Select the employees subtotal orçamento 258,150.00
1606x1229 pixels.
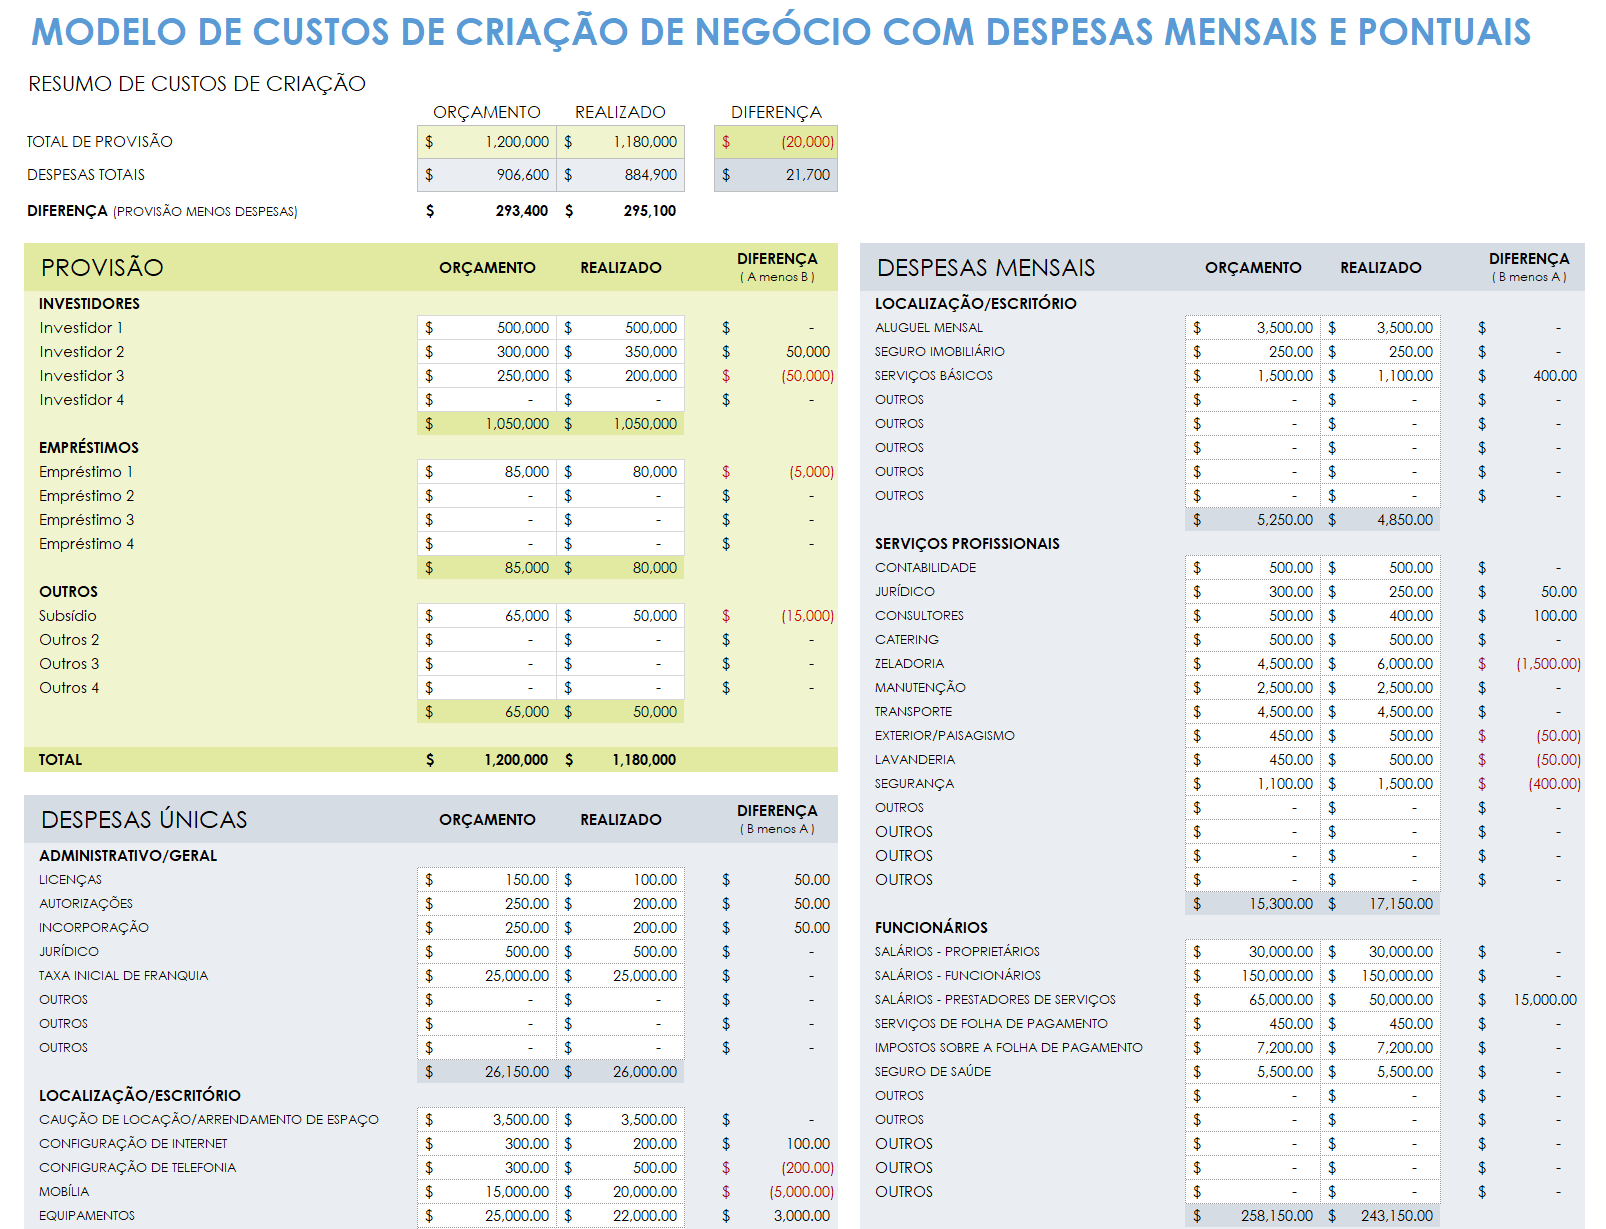(x=1253, y=1216)
